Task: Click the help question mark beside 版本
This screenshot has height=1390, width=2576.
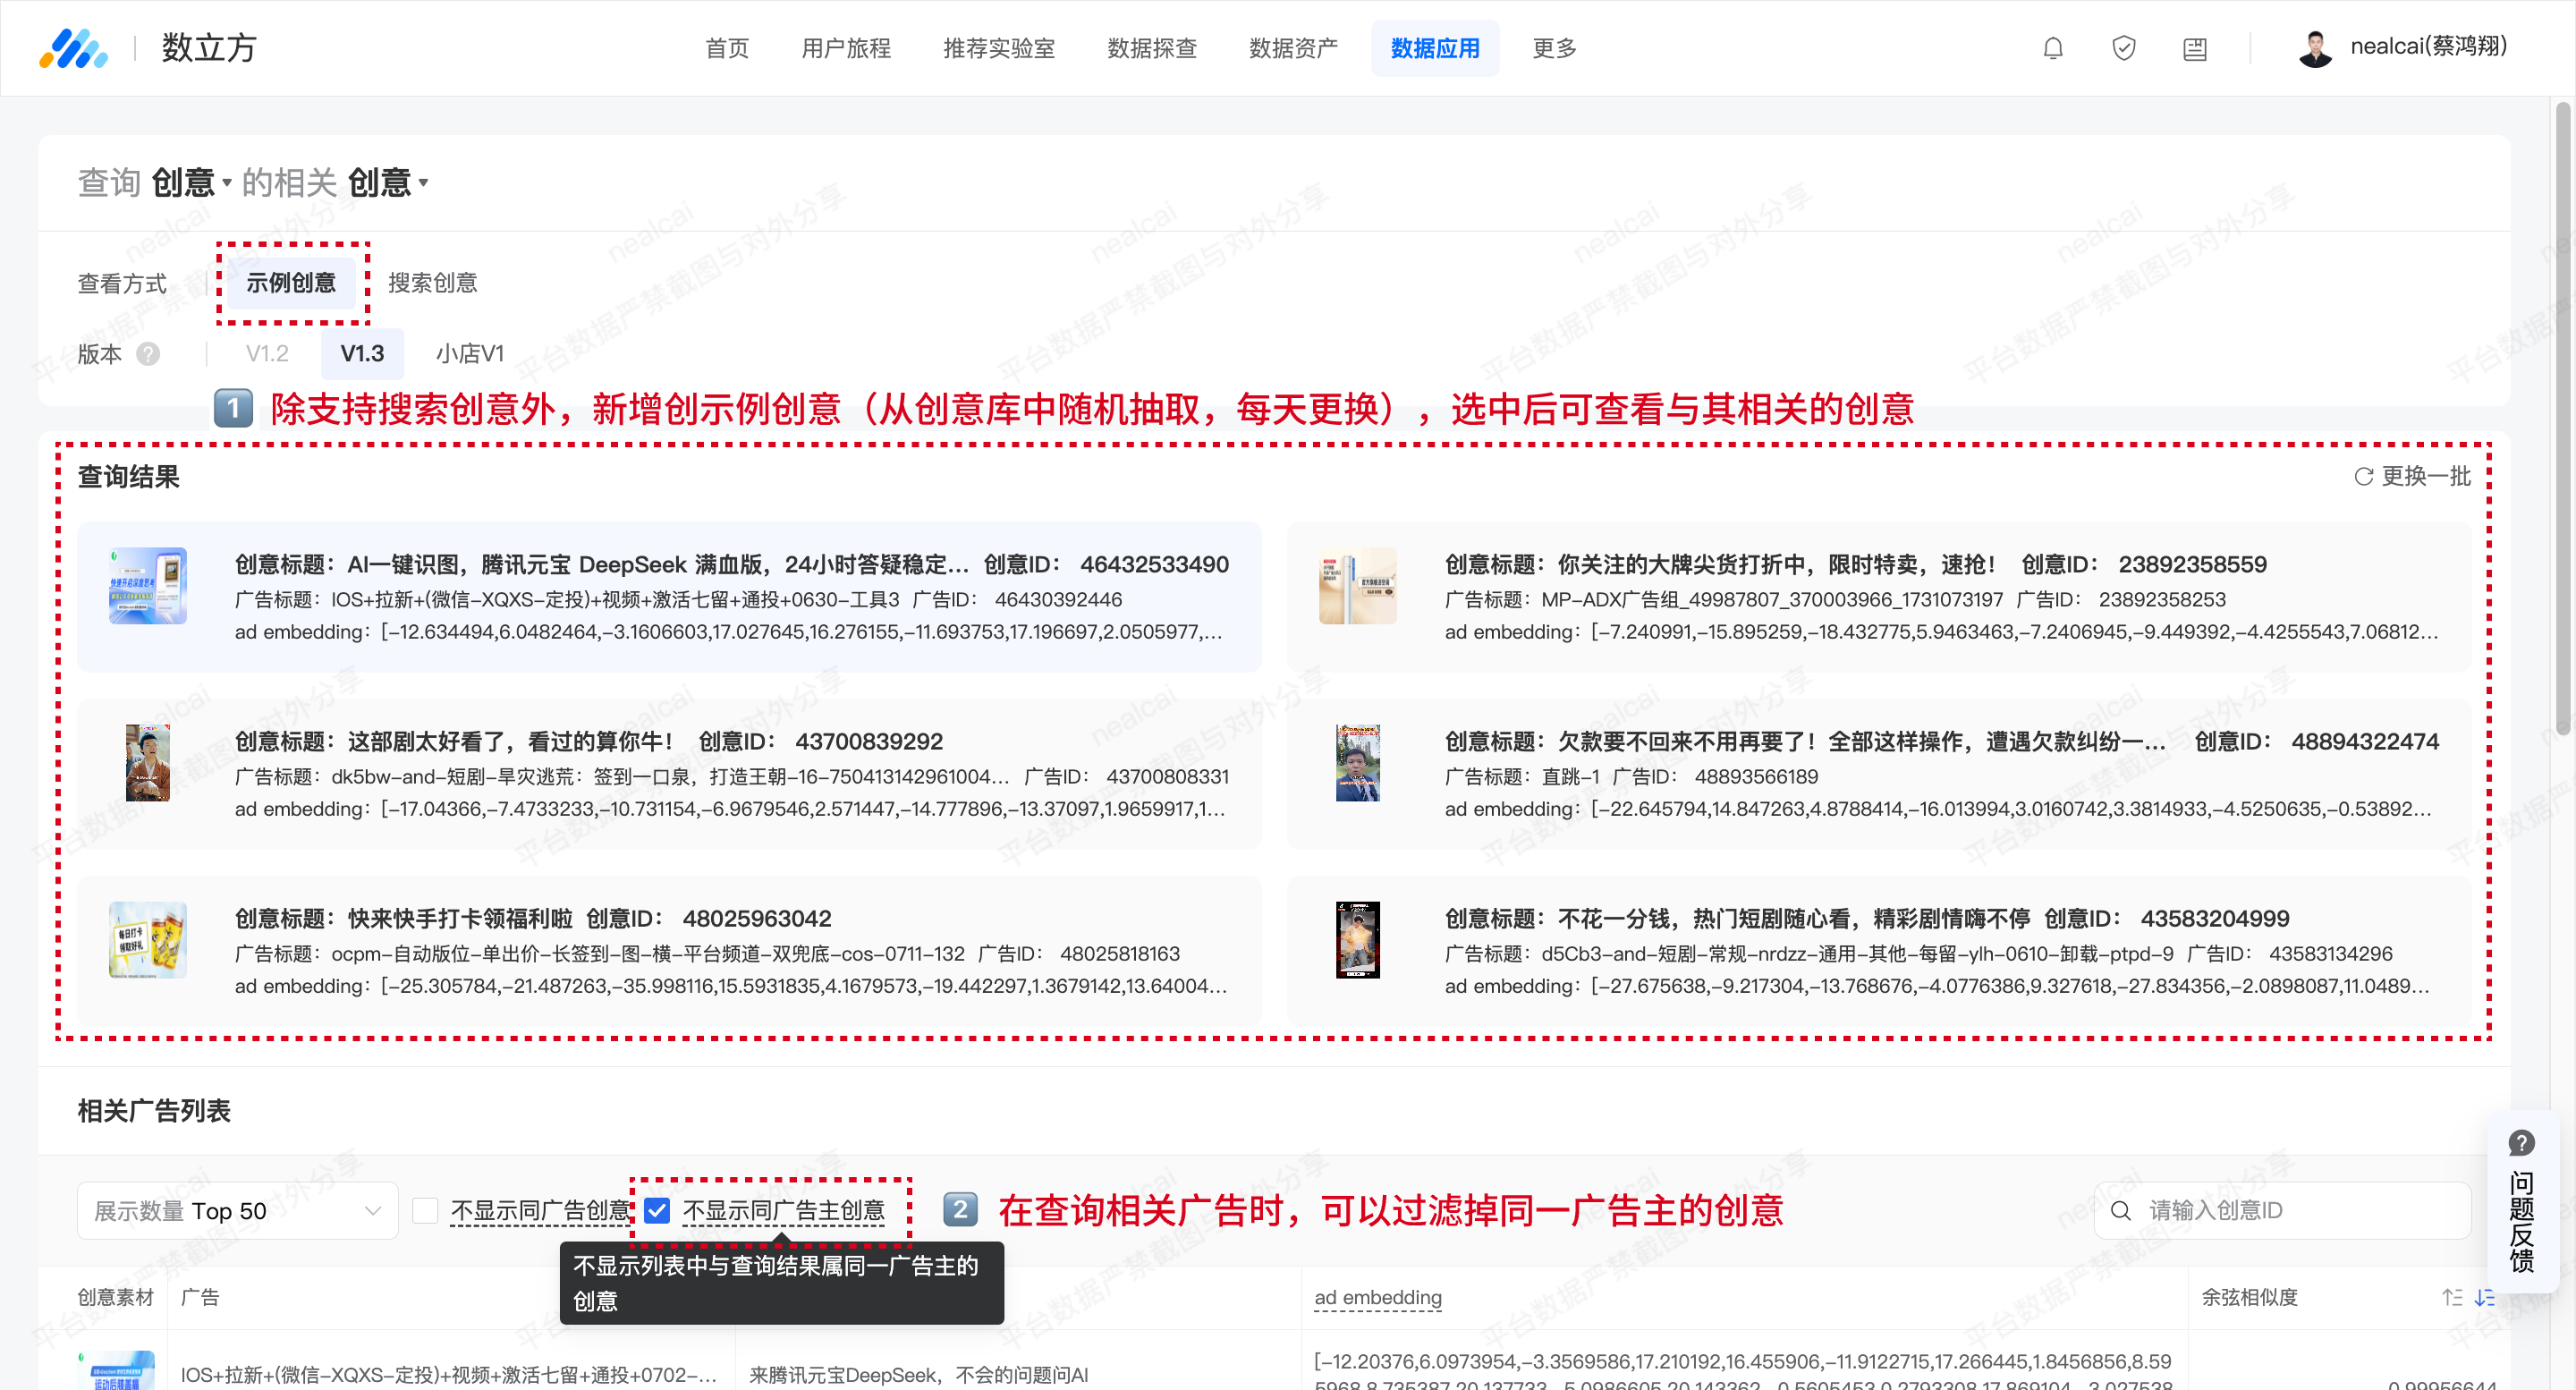Action: pyautogui.click(x=148, y=354)
